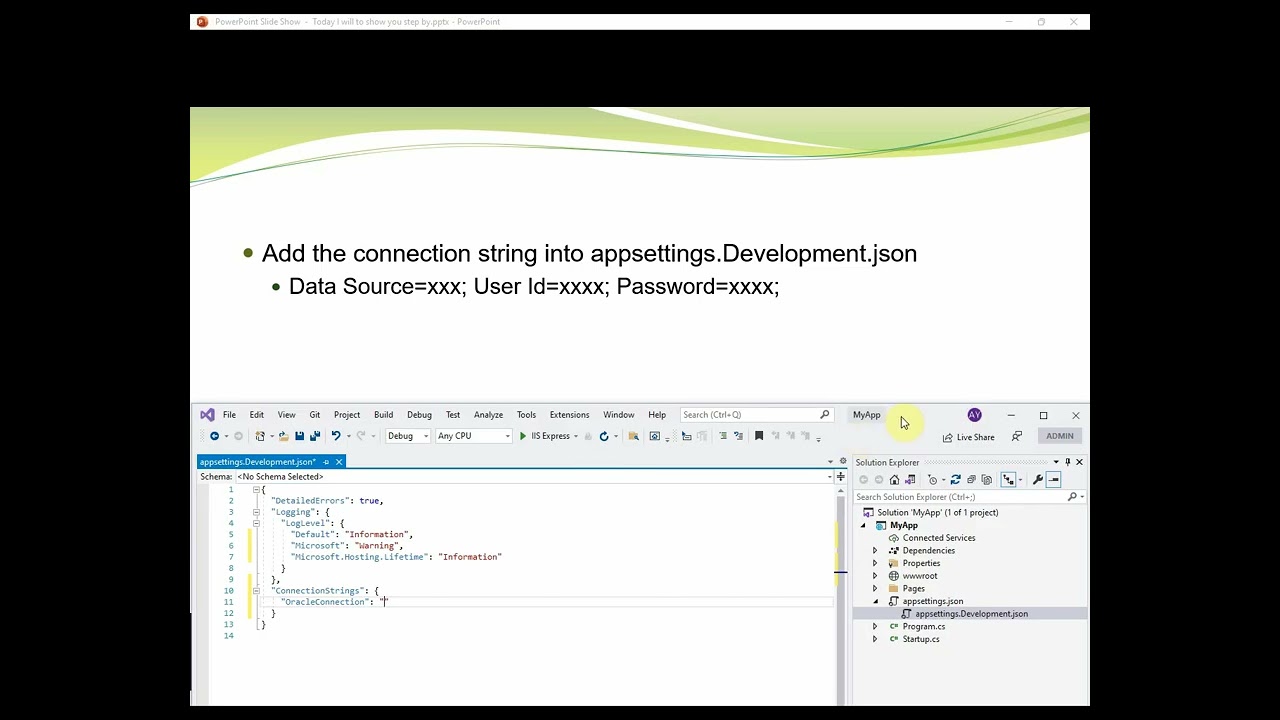Click in the Search Solution Explorer field
The image size is (1280, 720).
[960, 497]
